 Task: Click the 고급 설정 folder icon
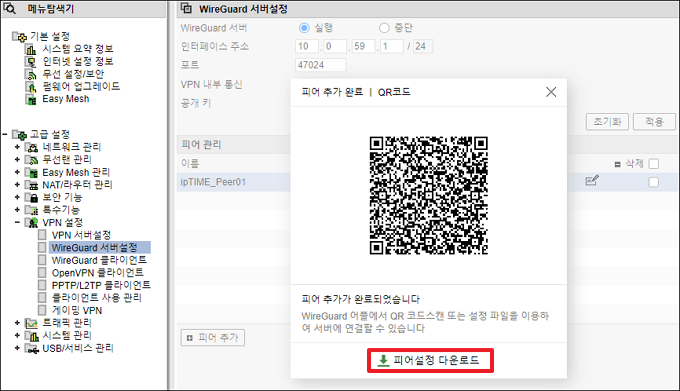pyautogui.click(x=20, y=135)
